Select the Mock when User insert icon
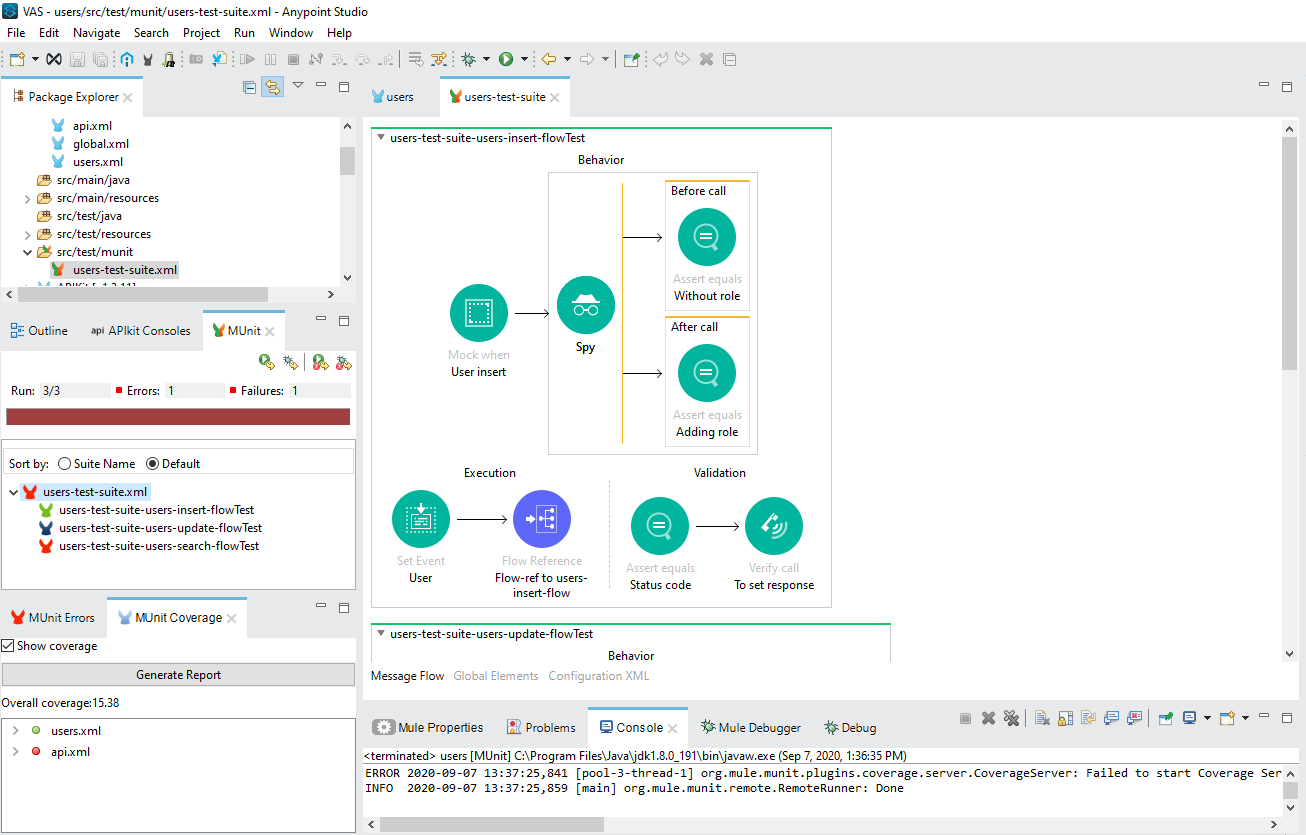The width and height of the screenshot is (1306, 835). (x=478, y=314)
